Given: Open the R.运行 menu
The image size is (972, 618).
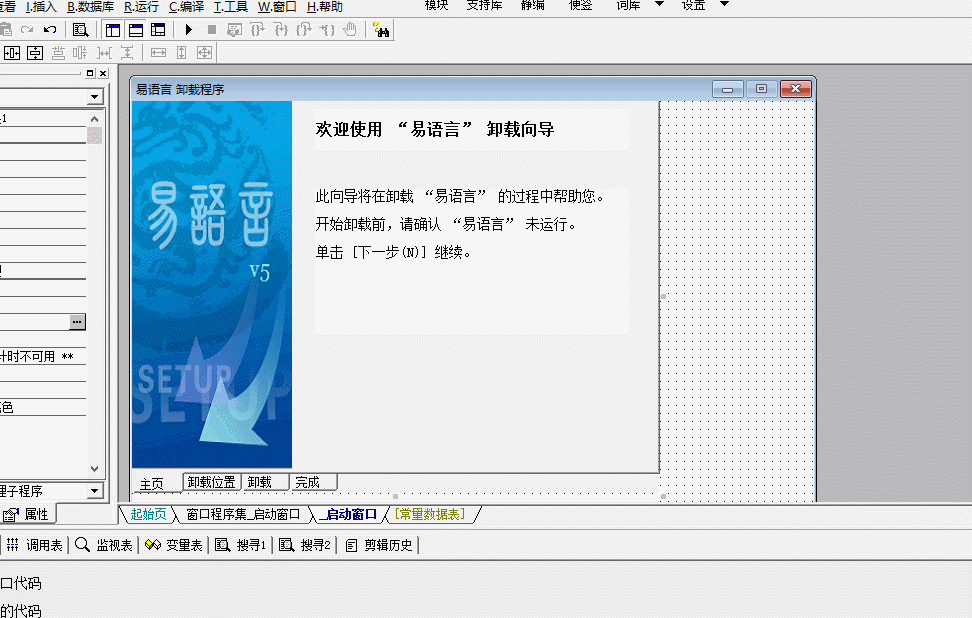Looking at the screenshot, I should pos(141,7).
